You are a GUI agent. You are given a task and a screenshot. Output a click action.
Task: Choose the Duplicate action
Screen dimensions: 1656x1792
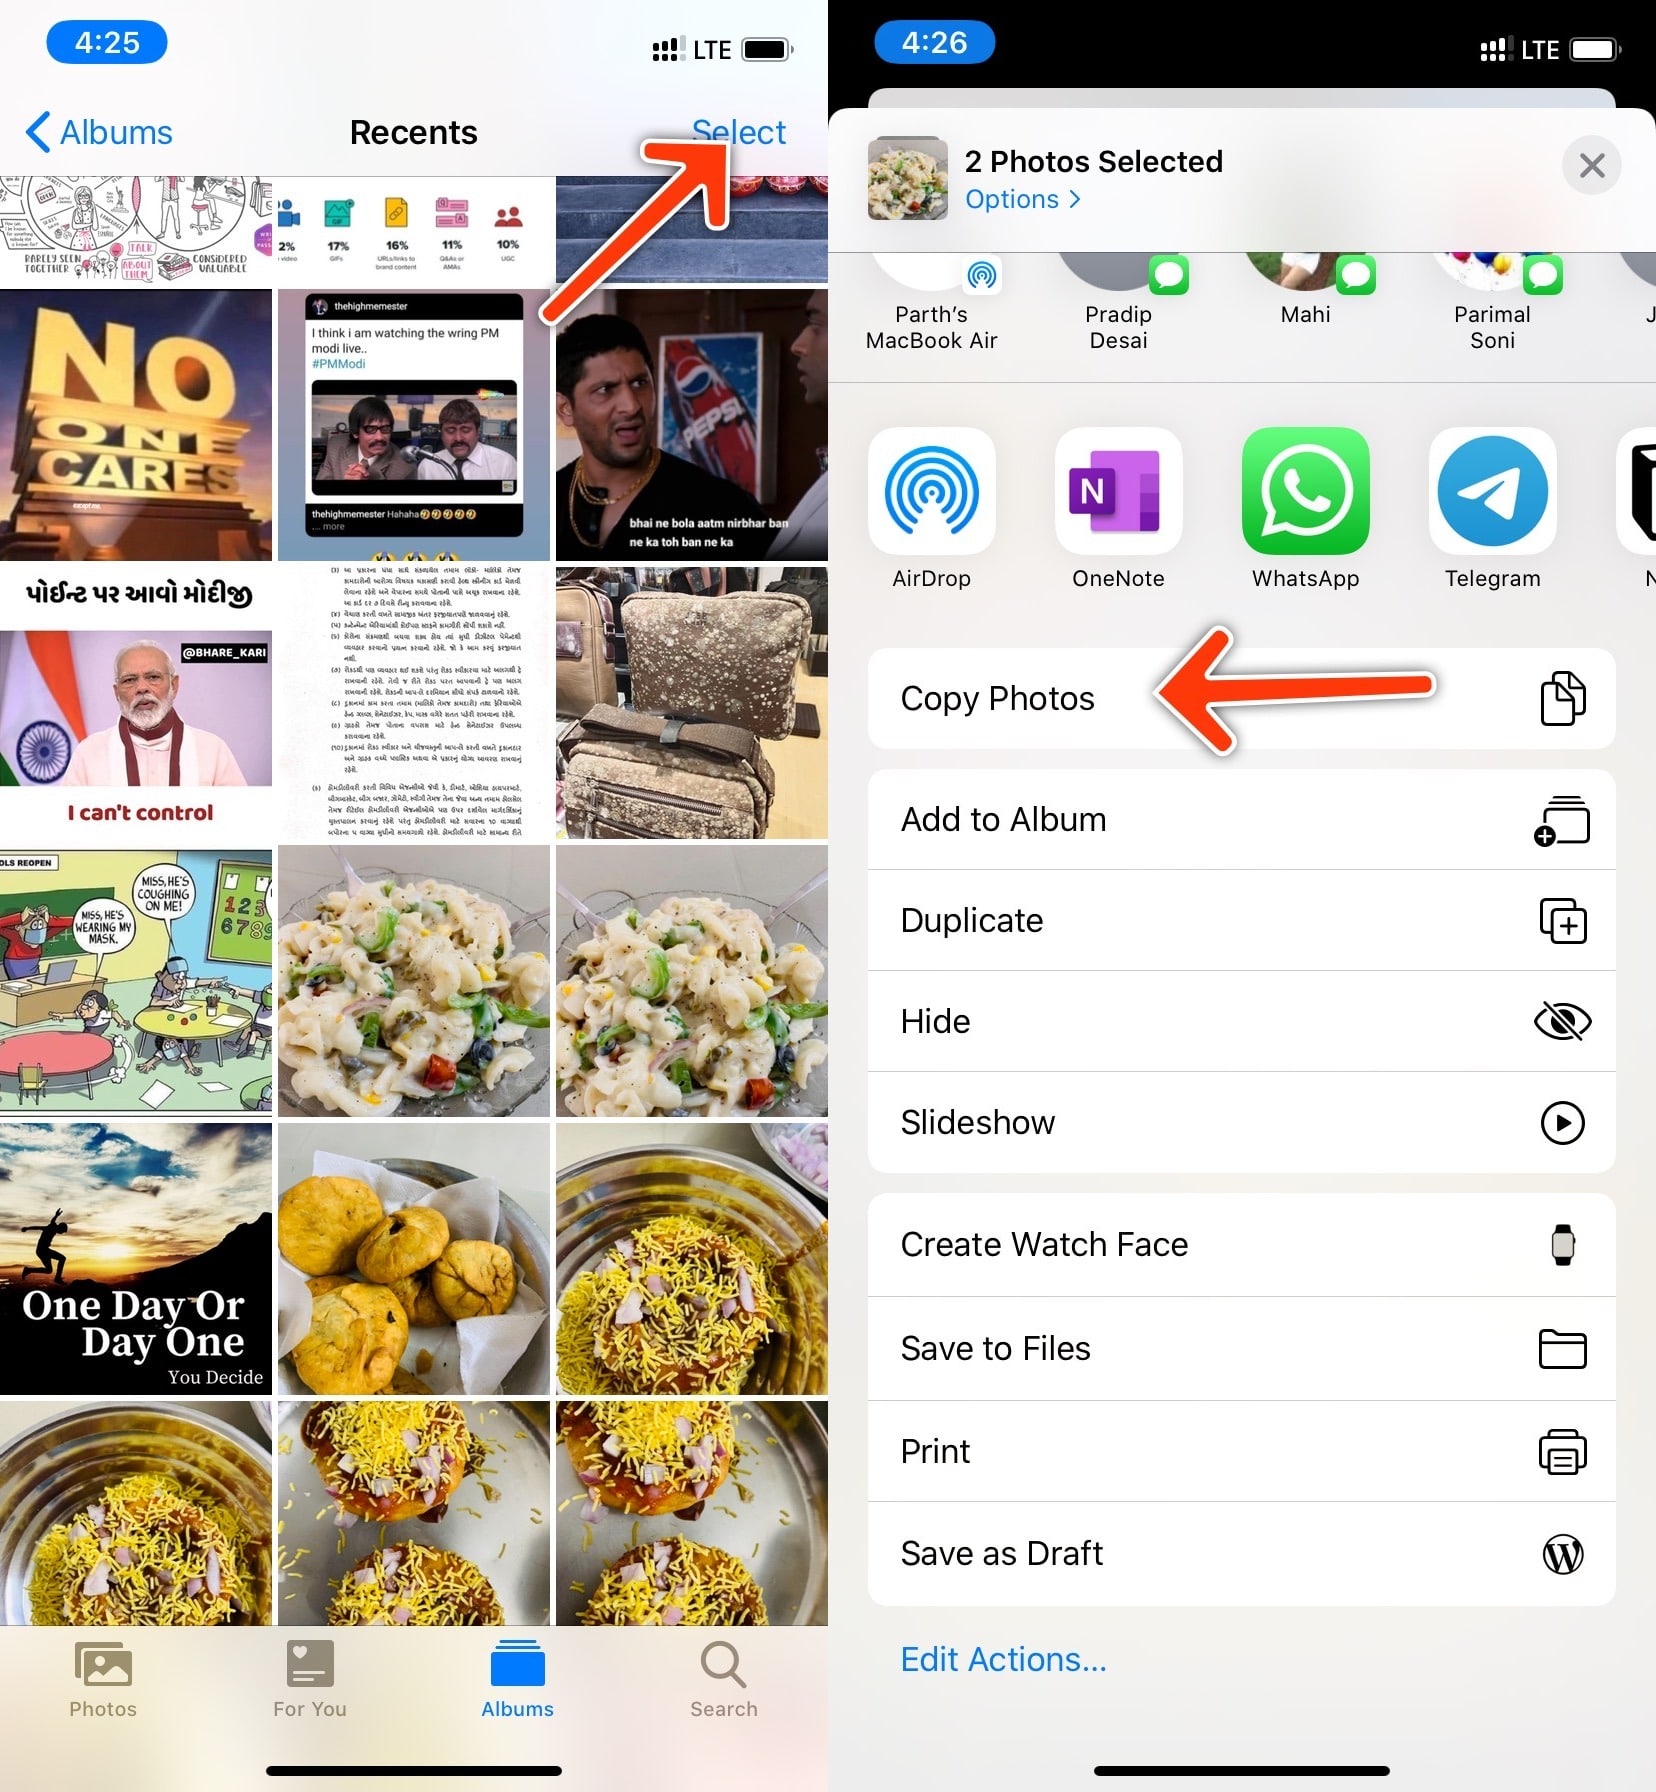click(x=971, y=921)
